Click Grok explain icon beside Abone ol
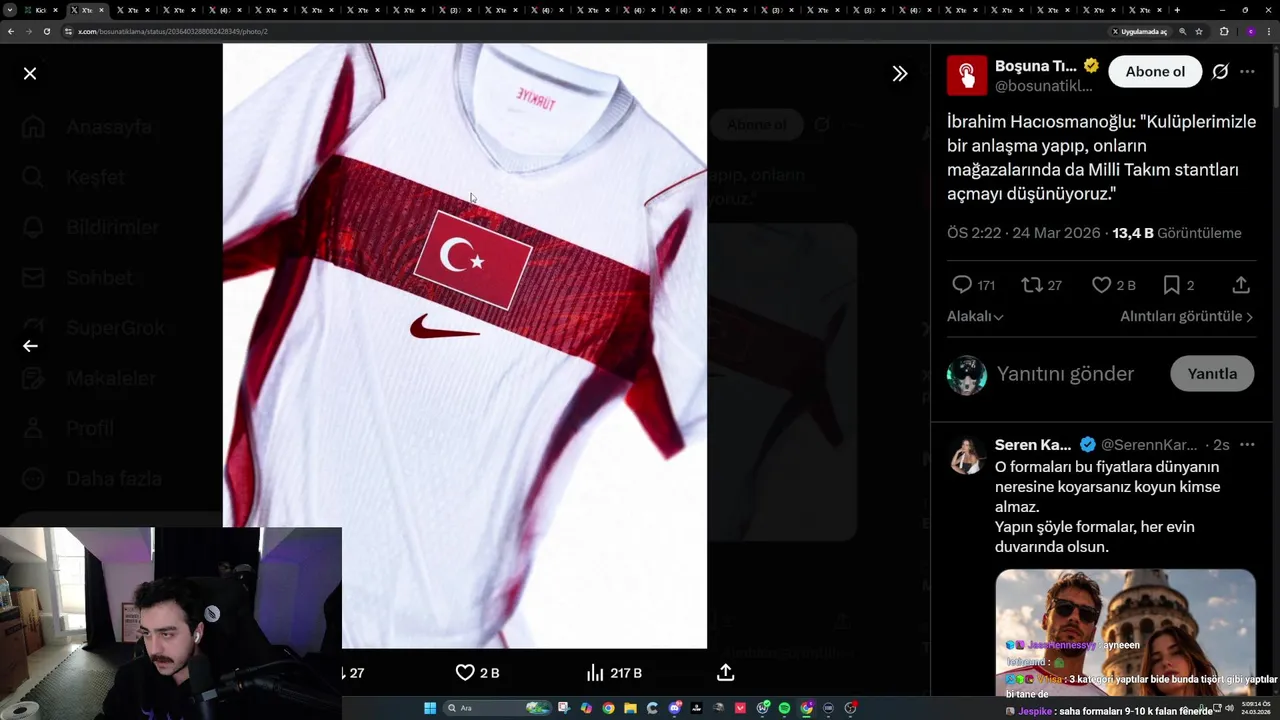Image resolution: width=1280 pixels, height=720 pixels. click(1220, 72)
